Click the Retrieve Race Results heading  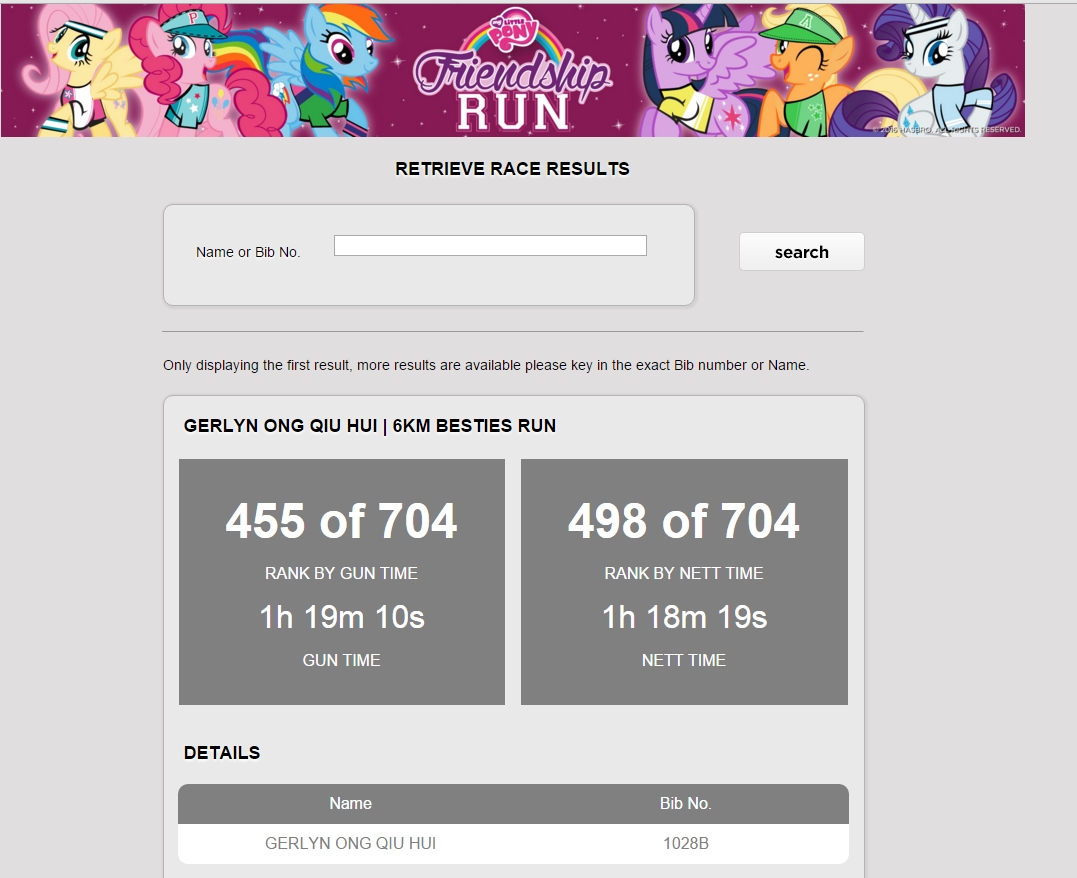click(x=512, y=168)
